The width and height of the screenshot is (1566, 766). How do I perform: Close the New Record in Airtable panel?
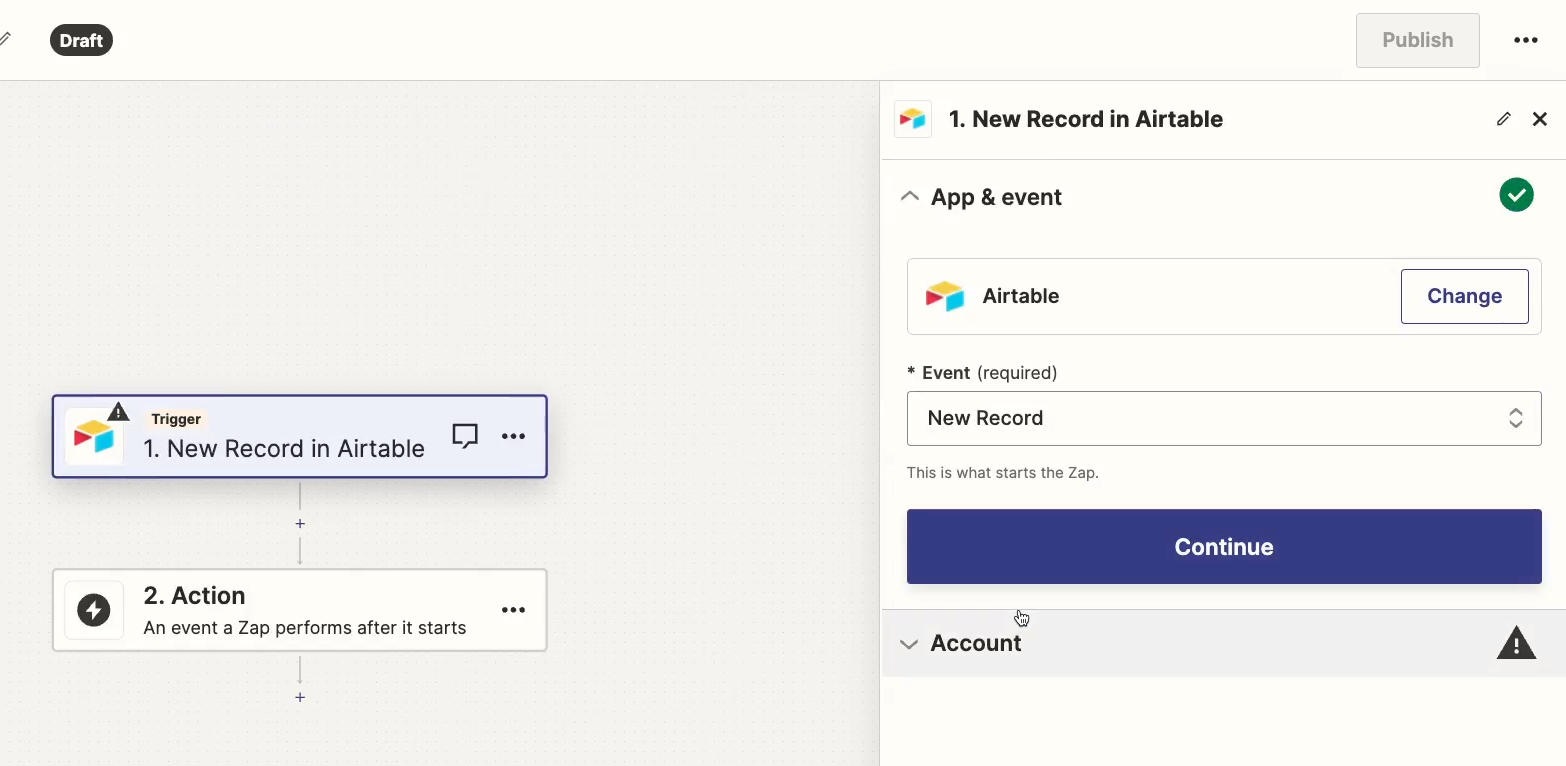point(1540,119)
